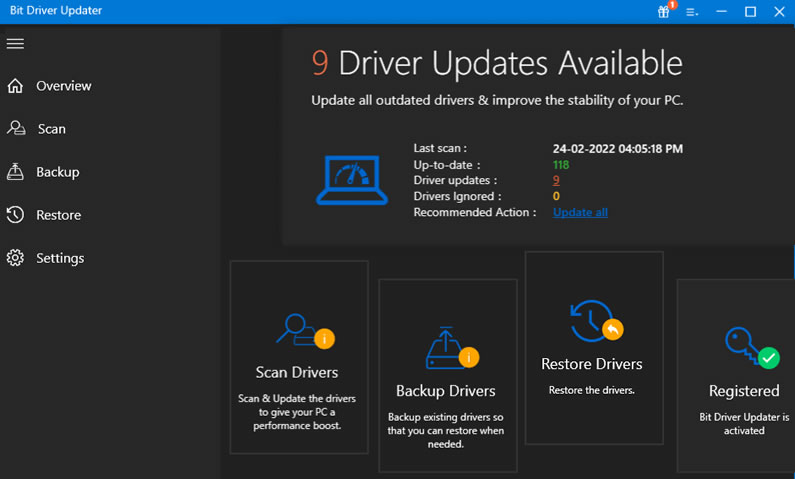Screen dimensions: 795x479
Task: Click the Restore clock icon in sidebar
Action: point(15,214)
